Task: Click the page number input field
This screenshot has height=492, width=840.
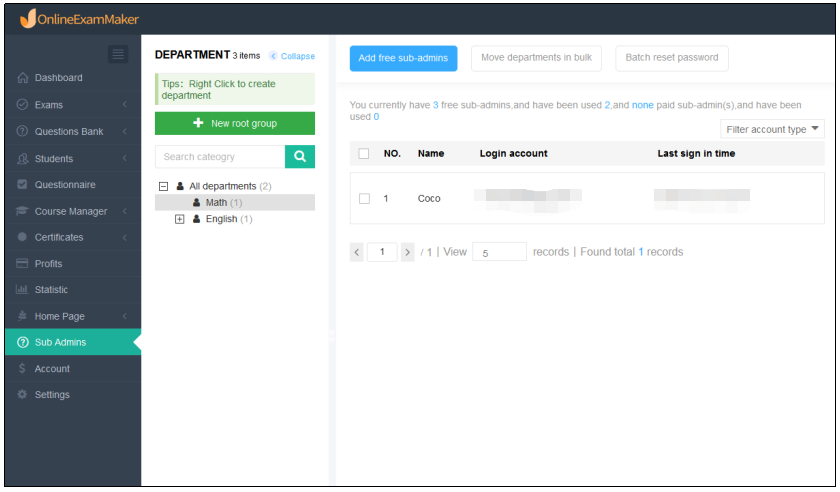Action: pos(382,252)
